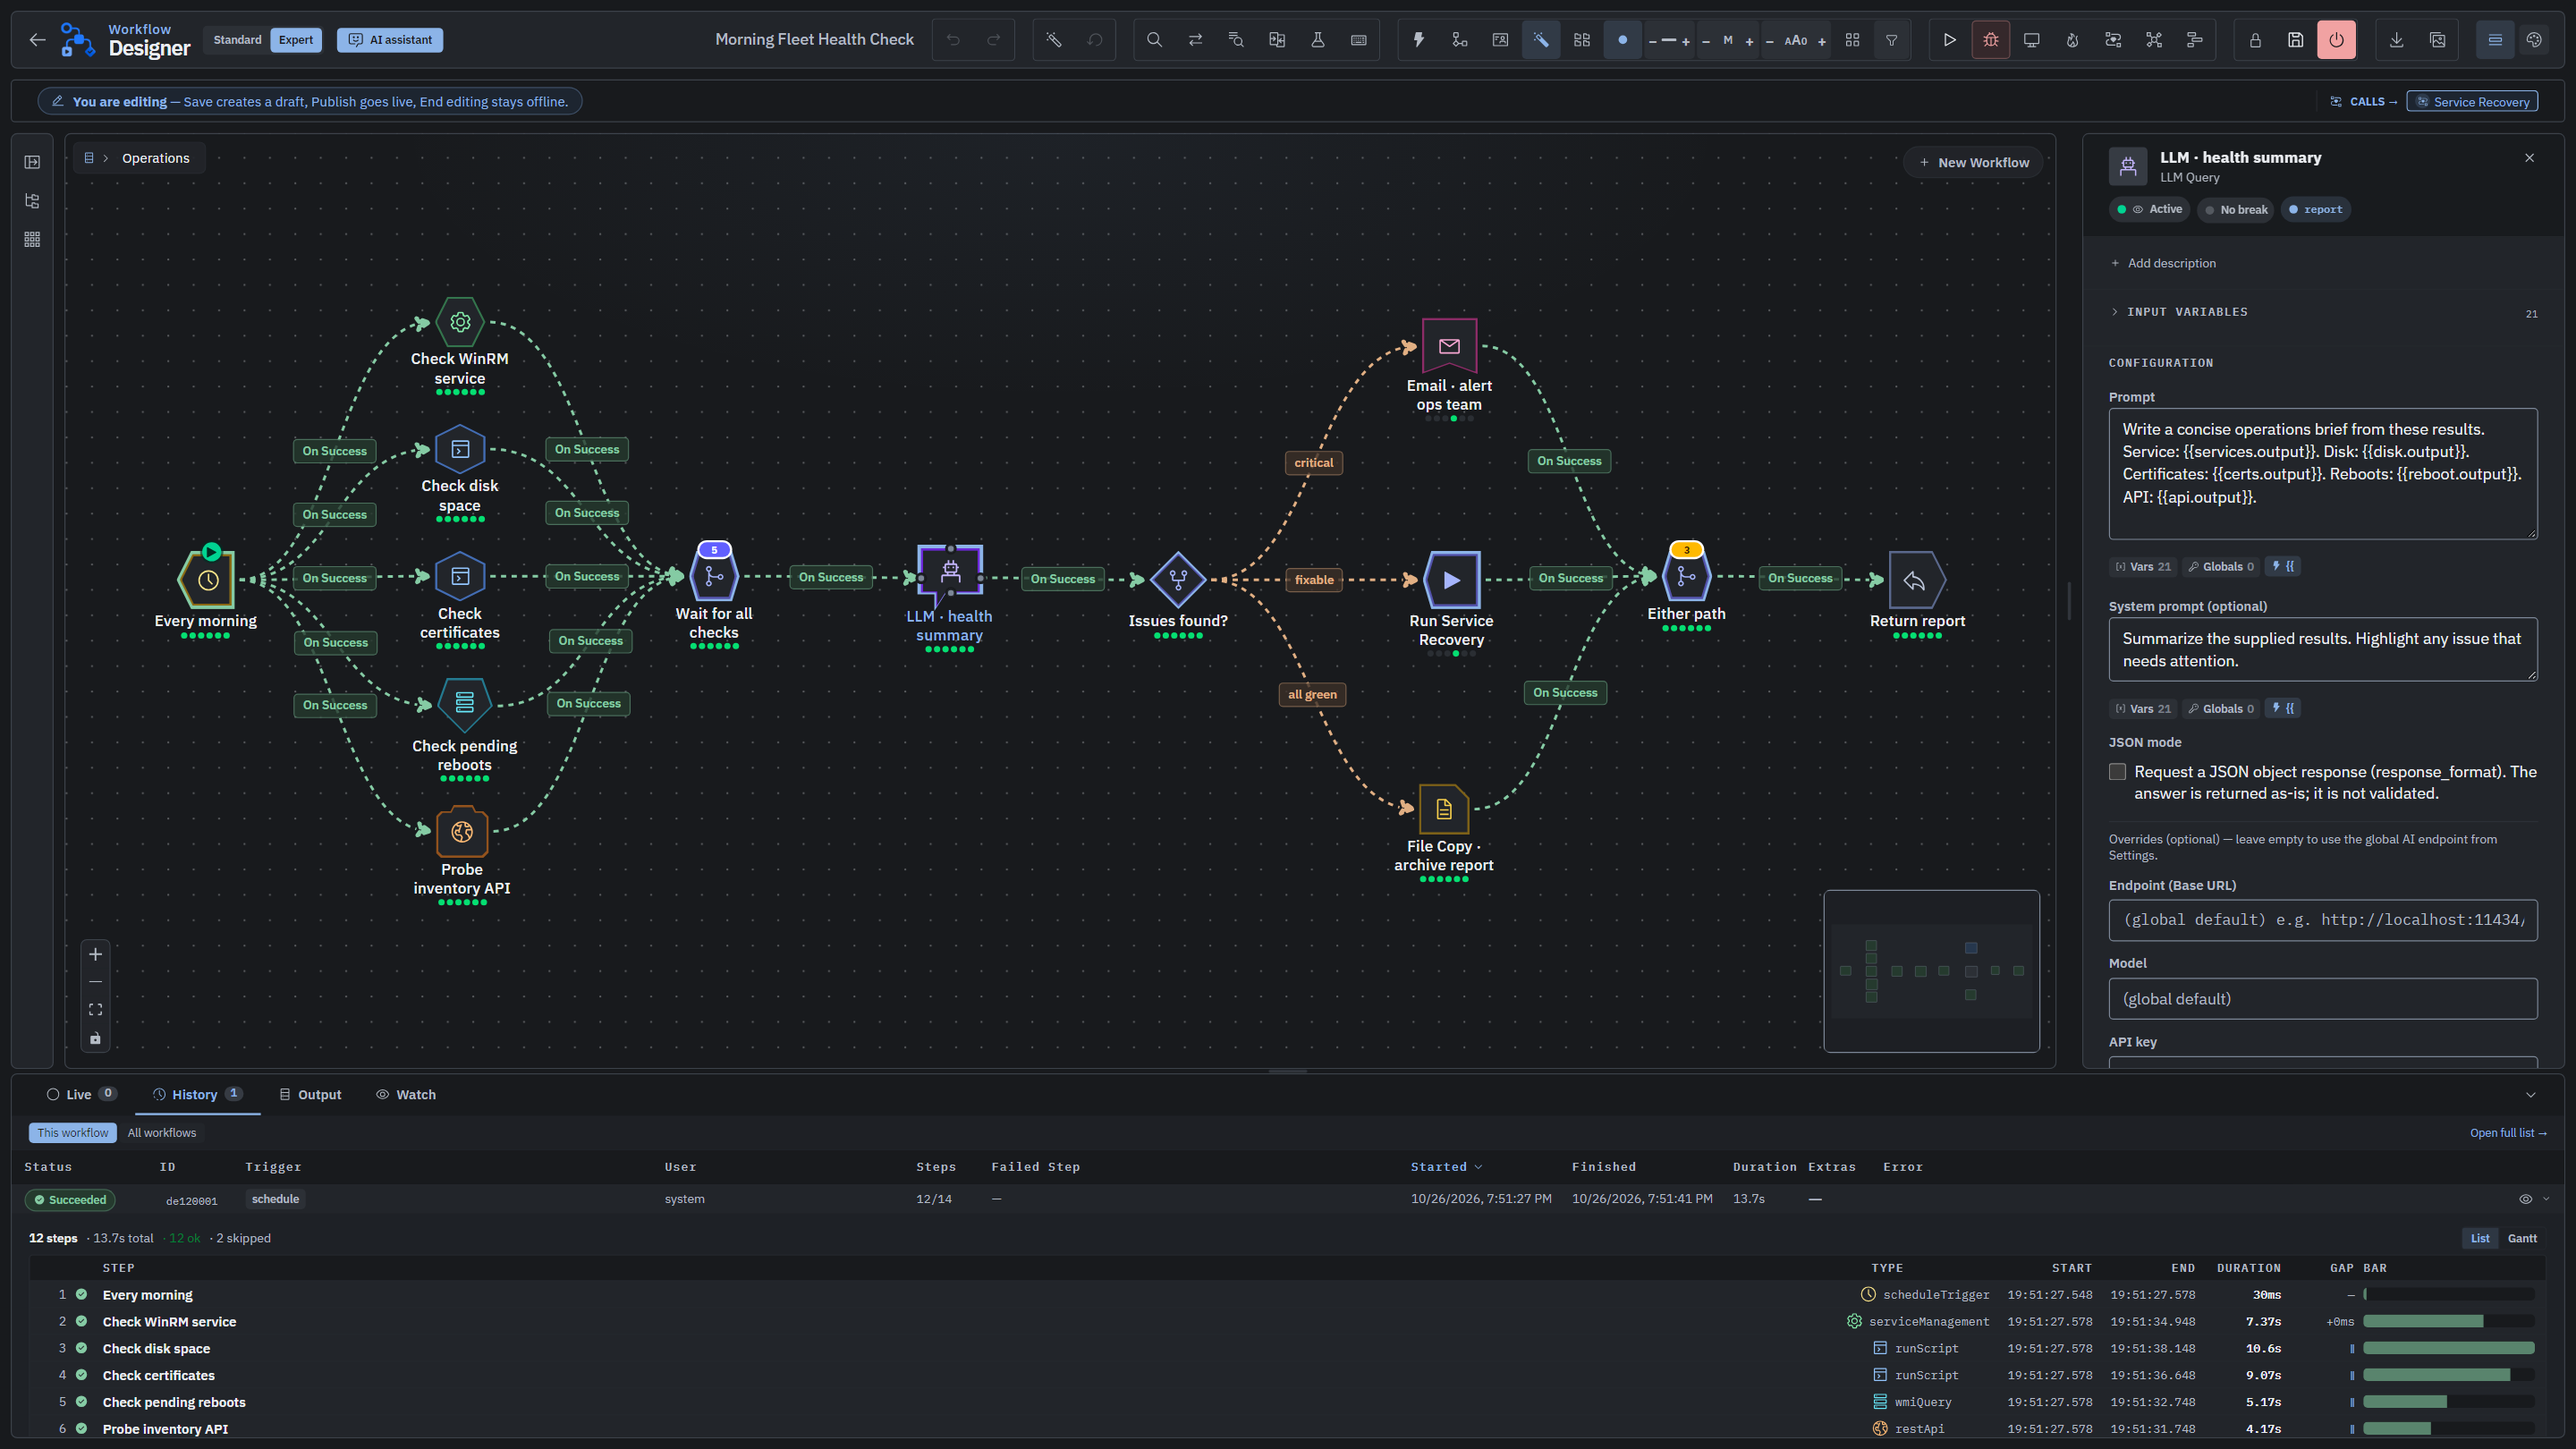Click the fit-to-screen icon on canvas
Image resolution: width=2576 pixels, height=1449 pixels.
[95, 1010]
